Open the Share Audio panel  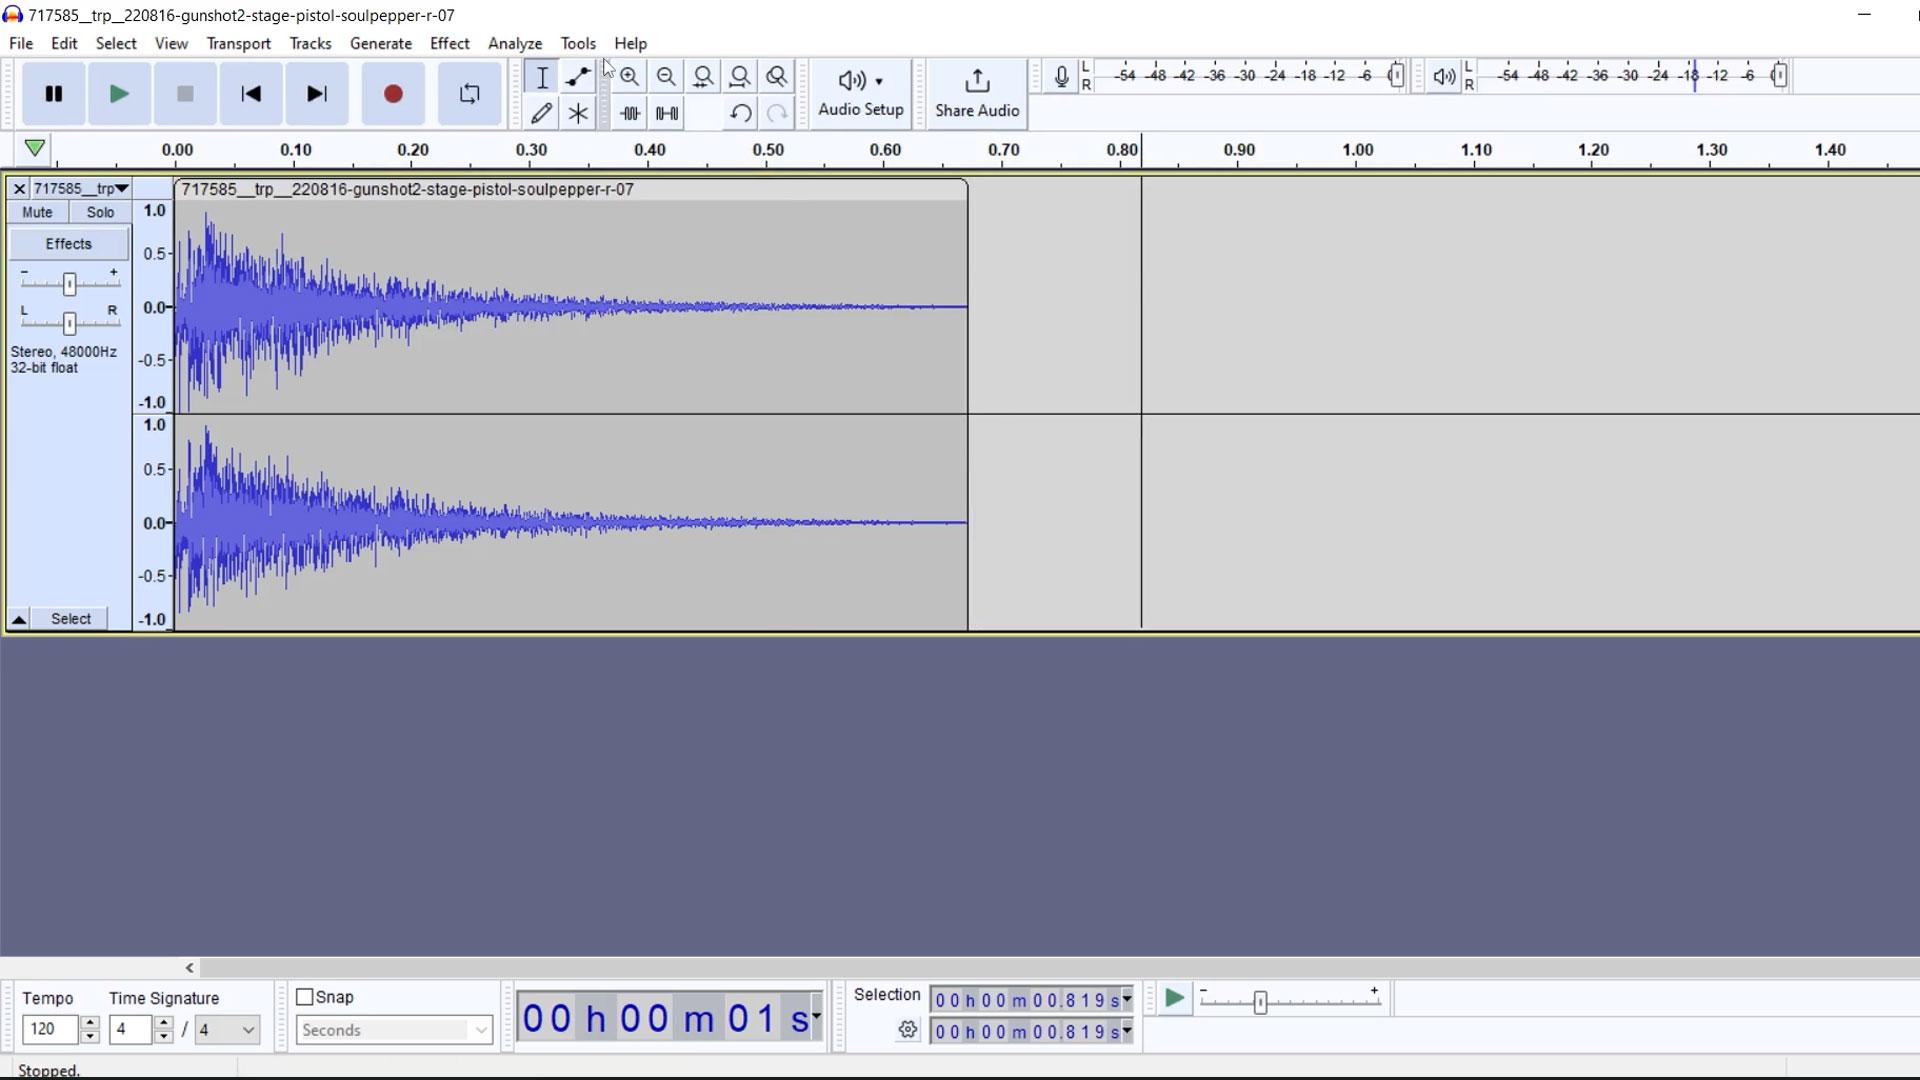coord(976,93)
